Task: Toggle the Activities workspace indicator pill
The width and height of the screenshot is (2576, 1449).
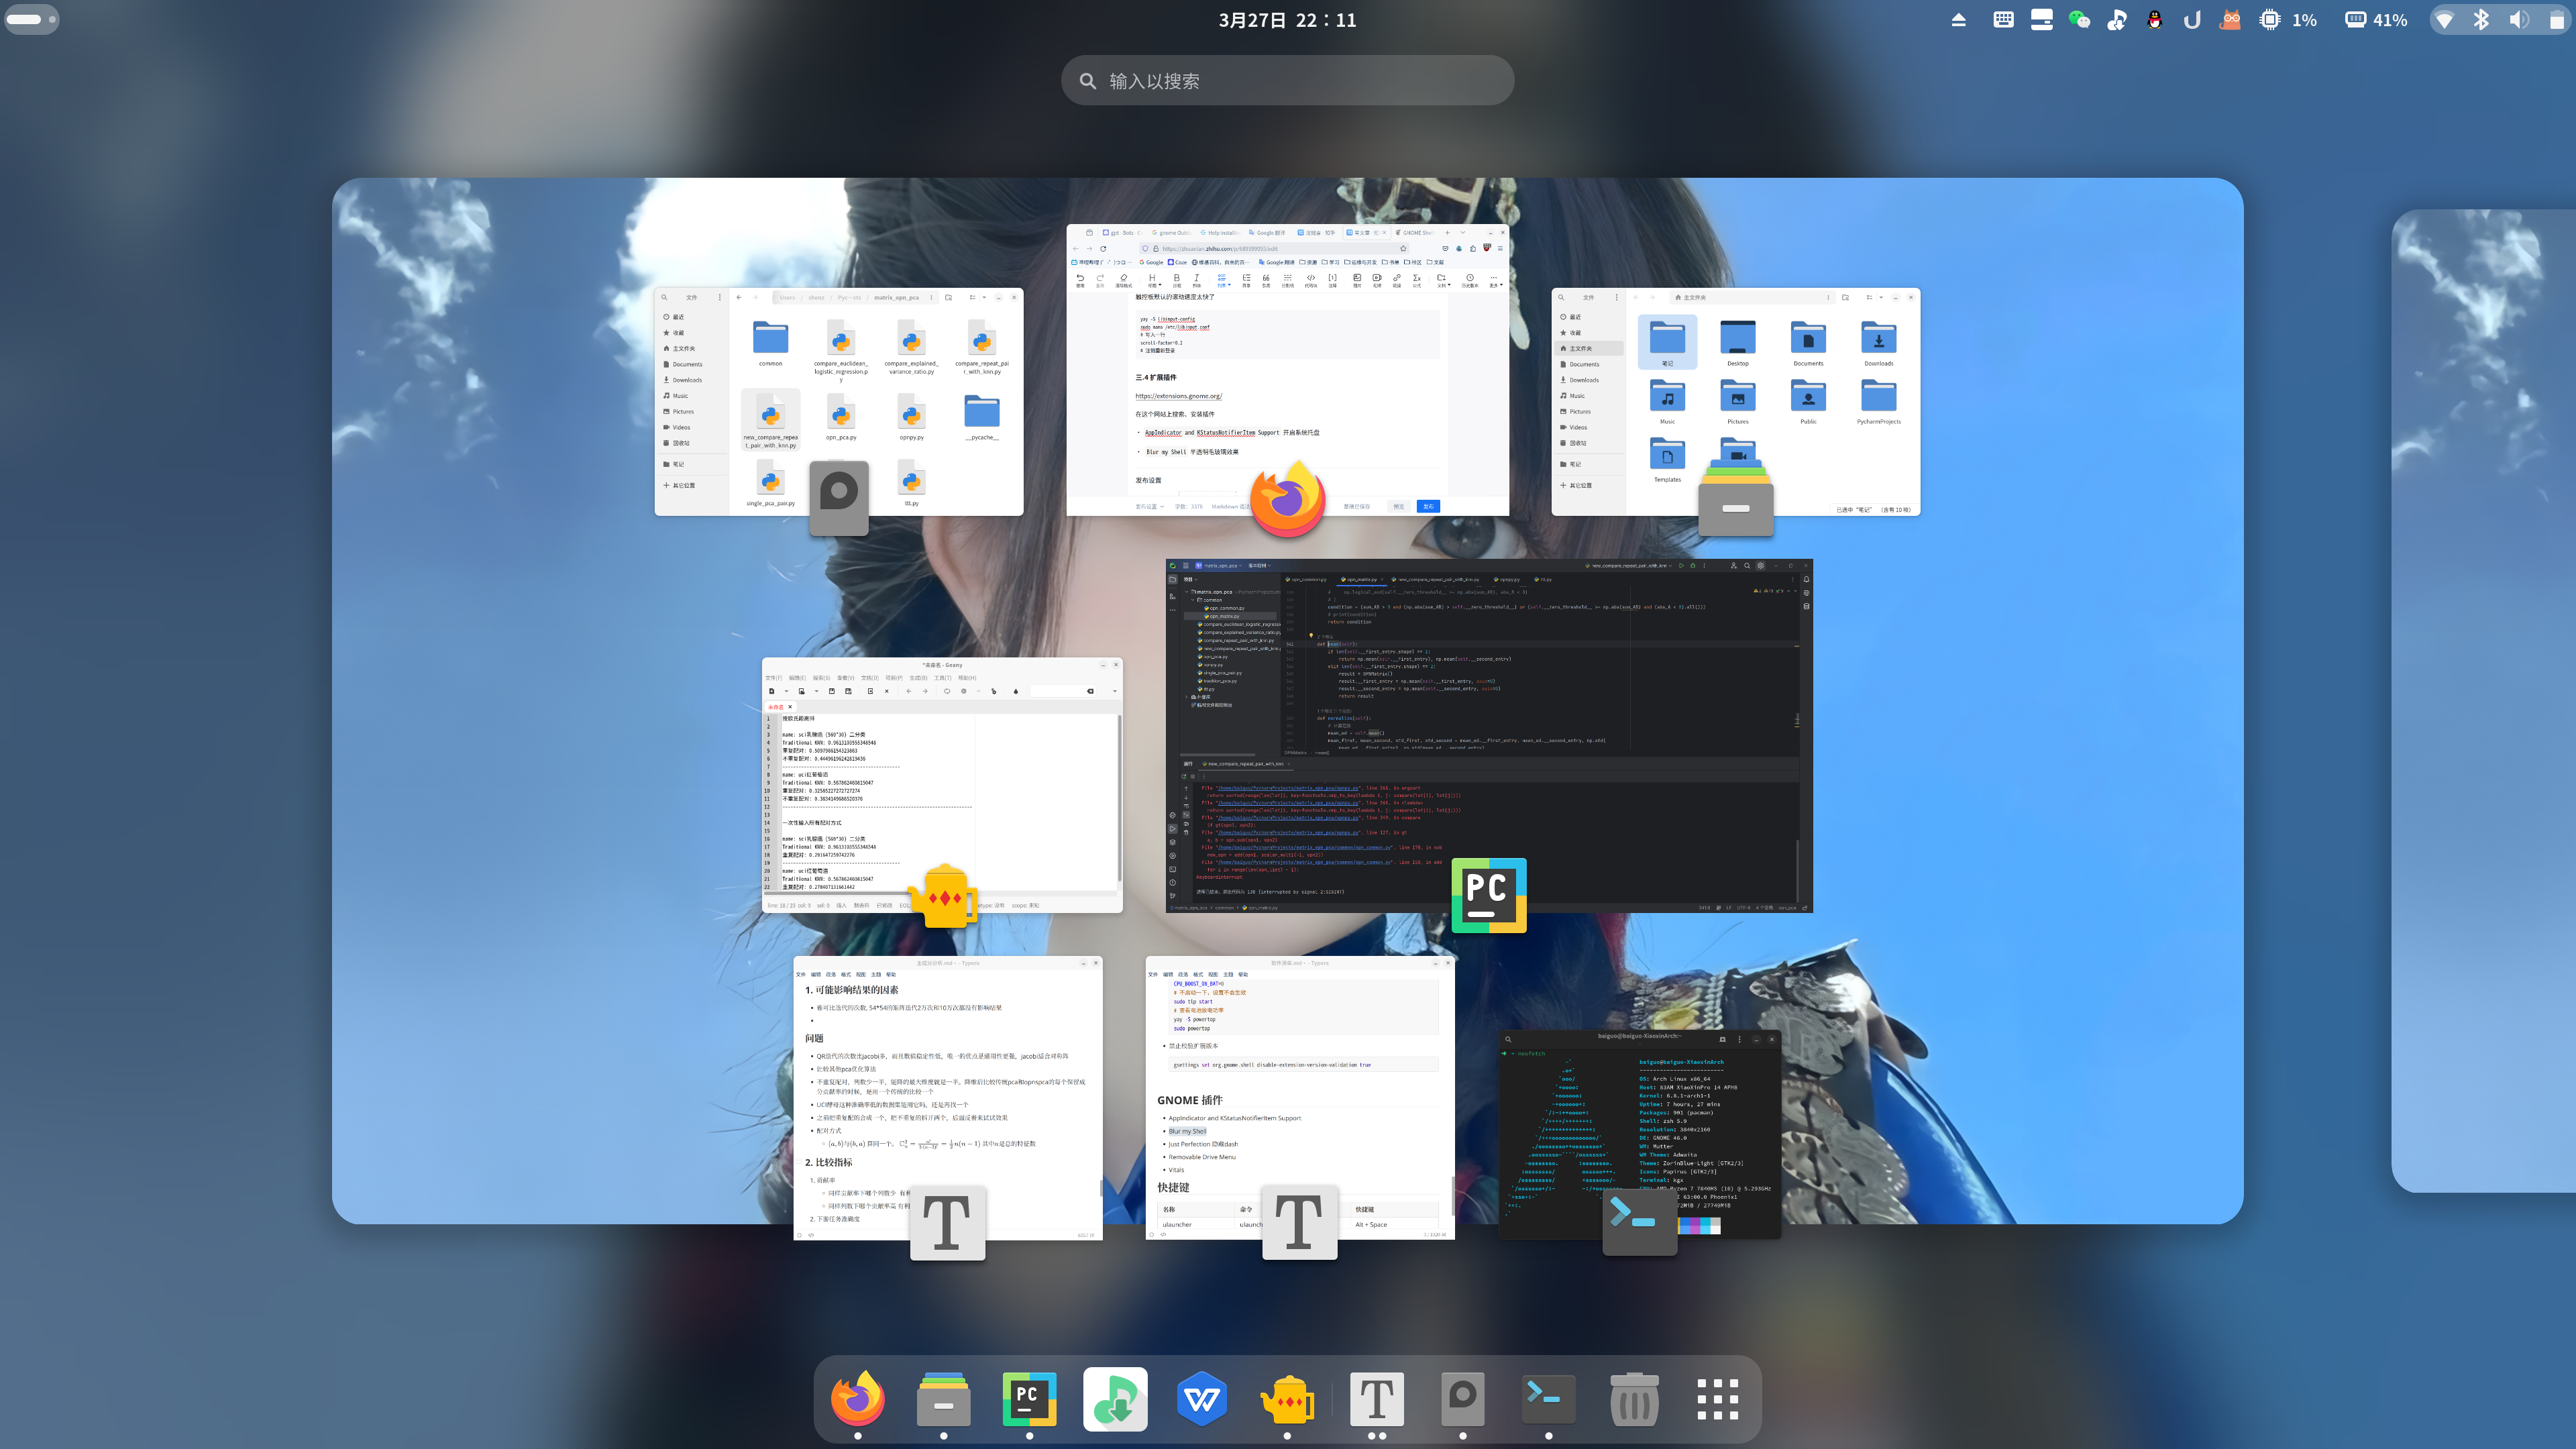Action: point(31,19)
